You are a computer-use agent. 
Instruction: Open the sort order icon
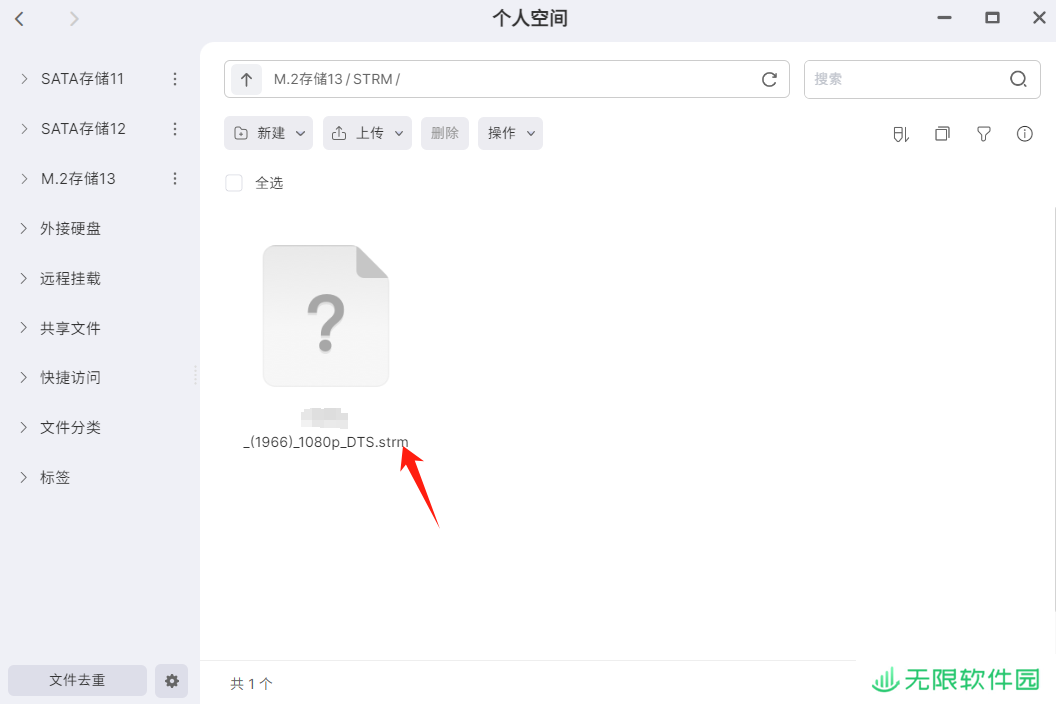(x=901, y=134)
